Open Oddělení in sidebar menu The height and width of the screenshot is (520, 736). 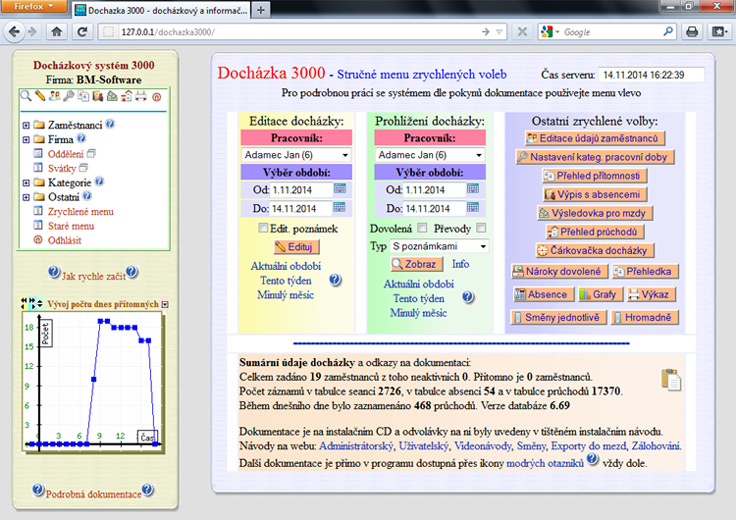coord(65,154)
